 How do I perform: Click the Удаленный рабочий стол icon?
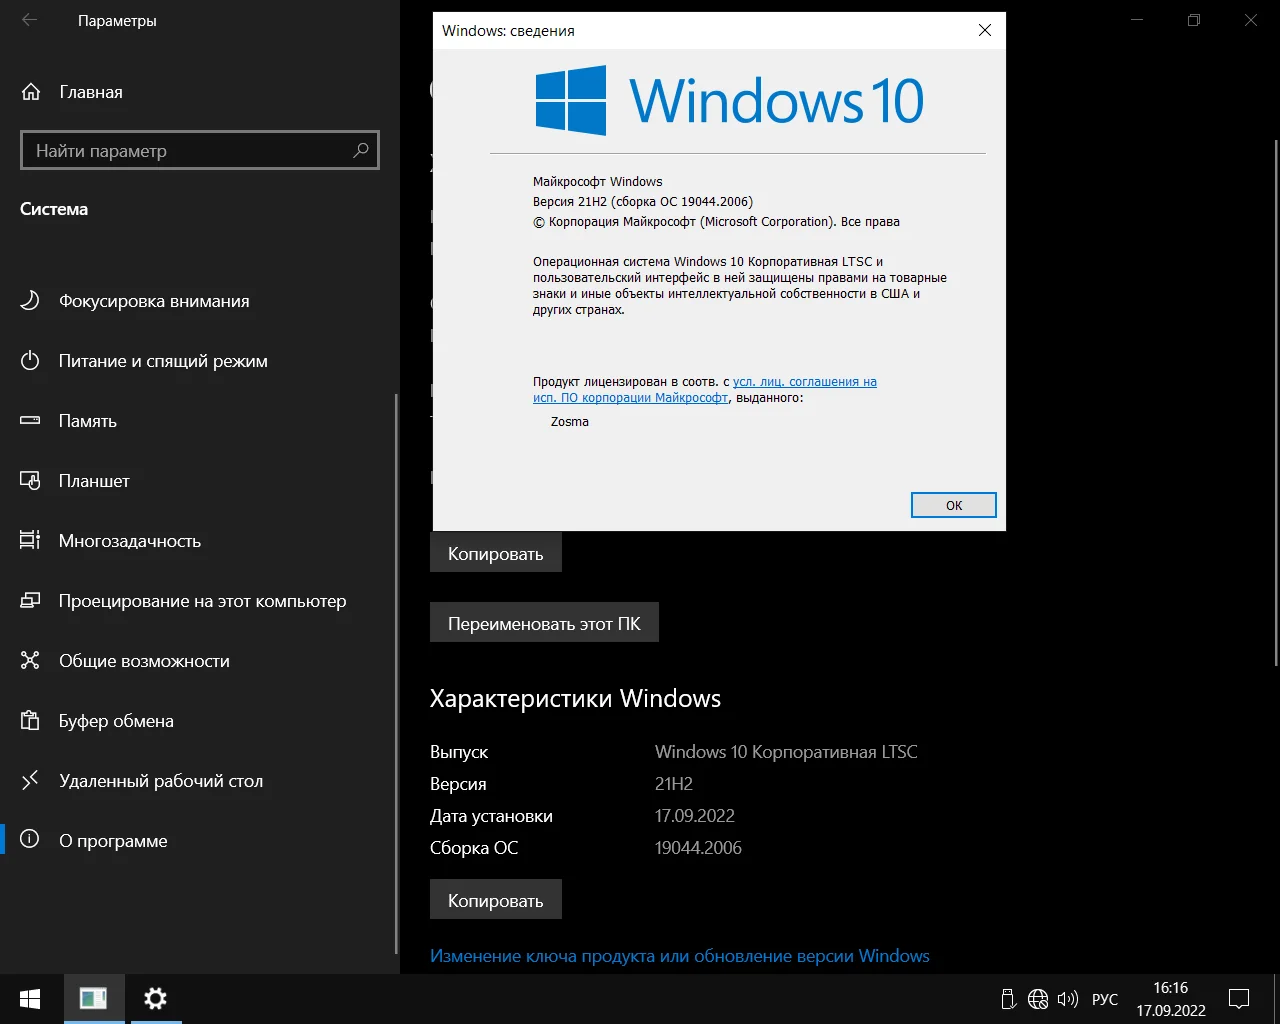[x=30, y=780]
